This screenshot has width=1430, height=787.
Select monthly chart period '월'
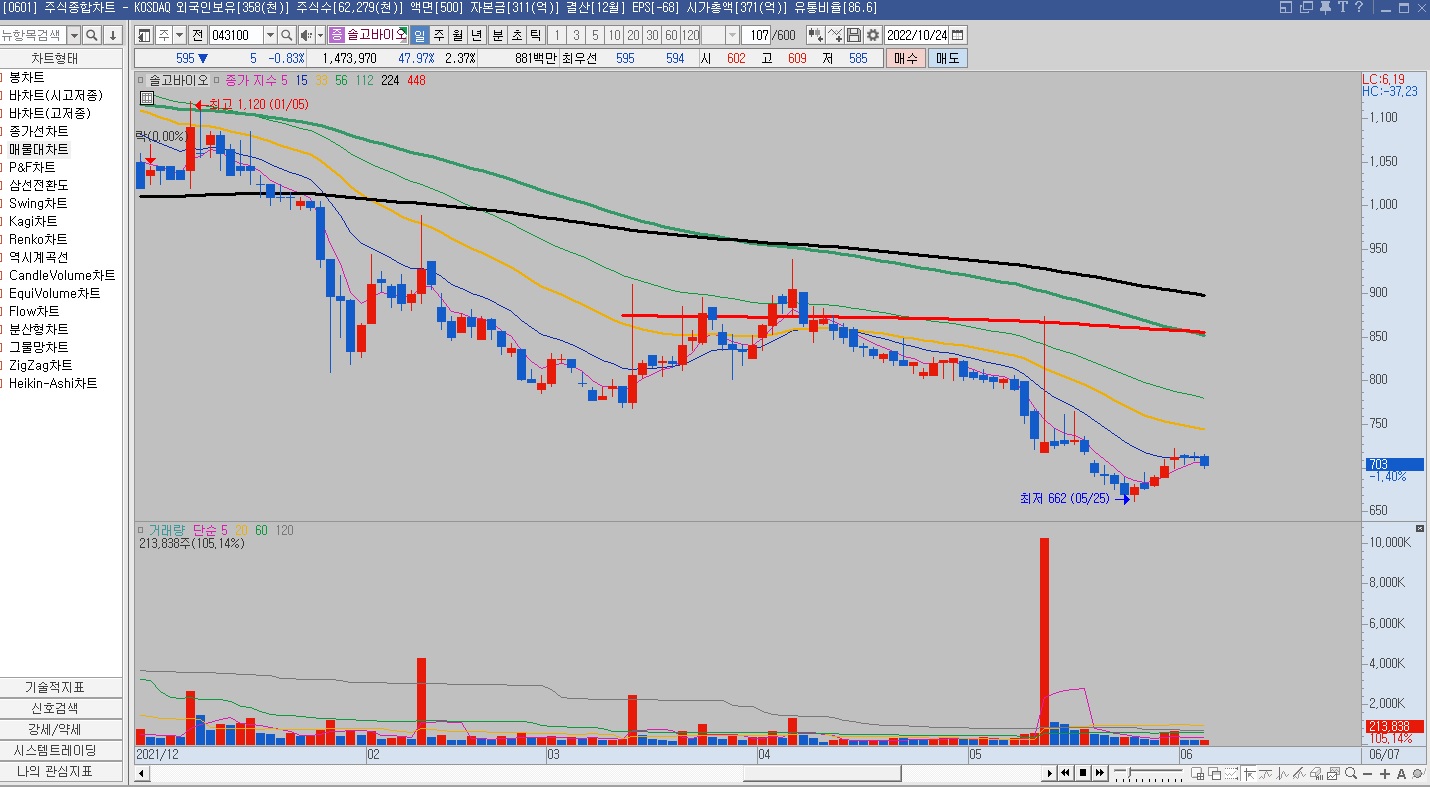(x=457, y=35)
